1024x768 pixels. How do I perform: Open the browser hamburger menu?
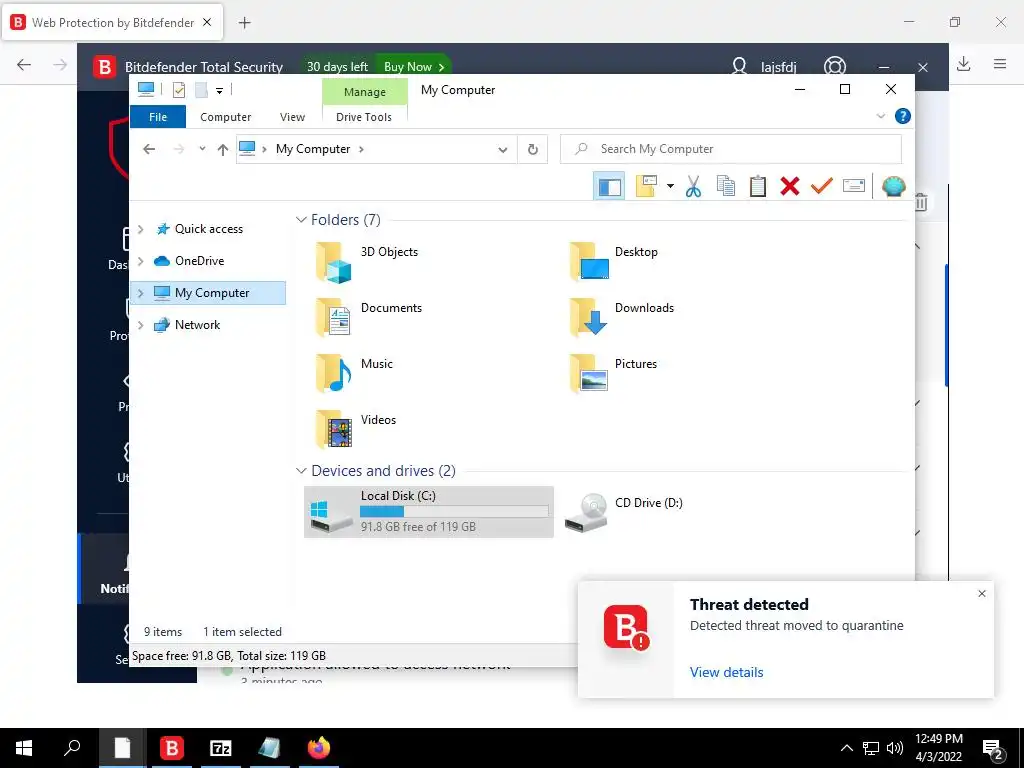tap(1000, 64)
